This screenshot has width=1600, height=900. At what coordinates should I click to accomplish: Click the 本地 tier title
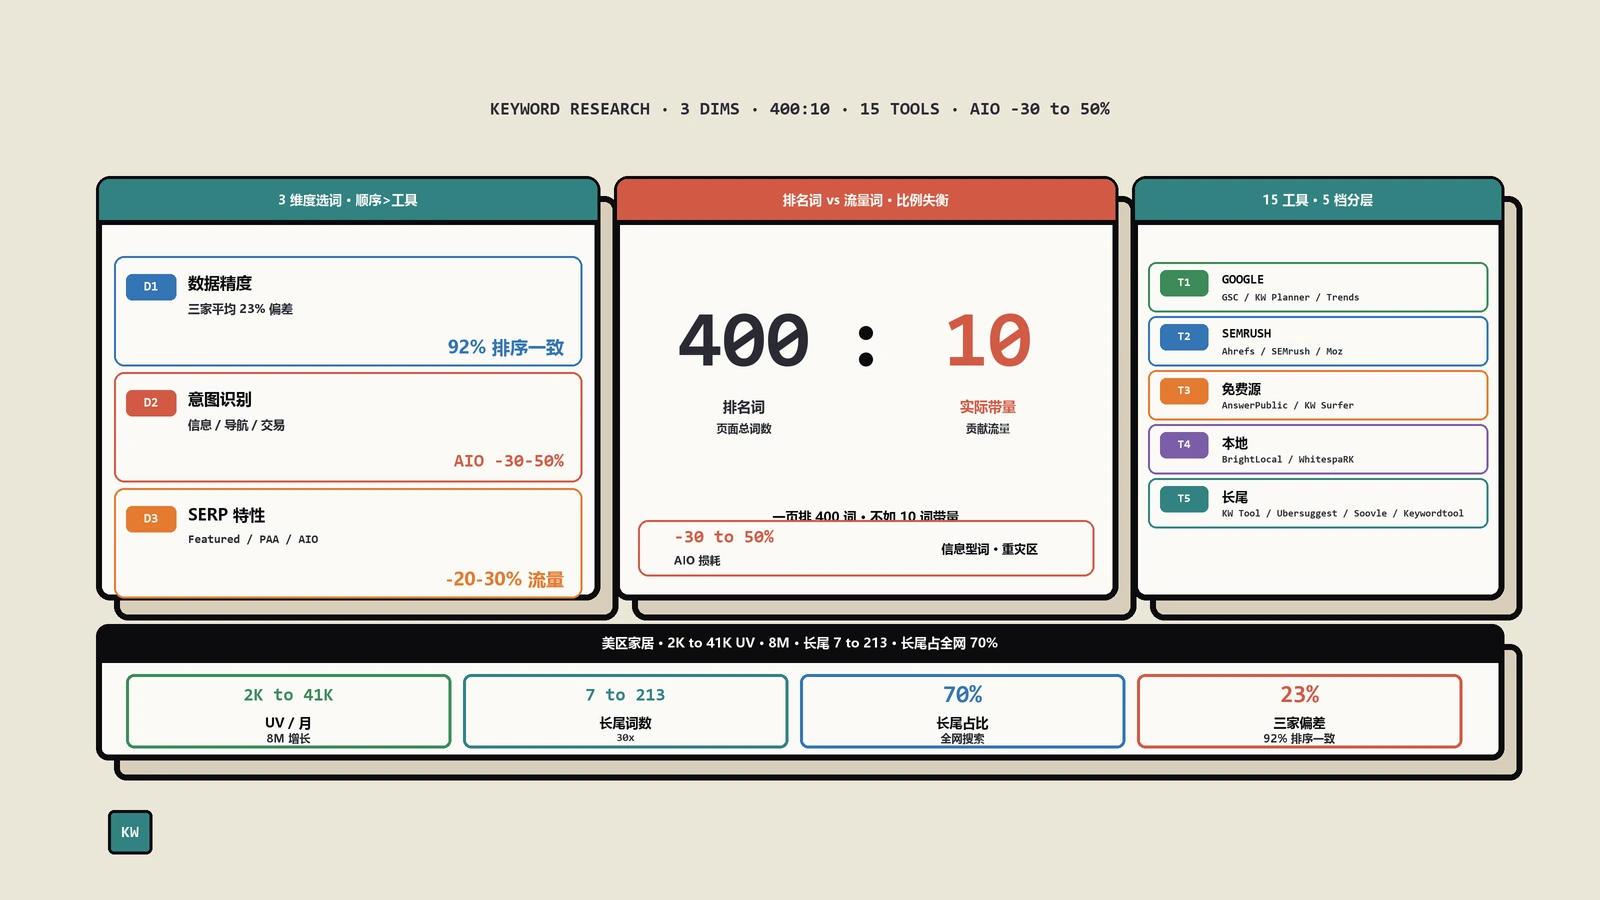tap(1235, 443)
